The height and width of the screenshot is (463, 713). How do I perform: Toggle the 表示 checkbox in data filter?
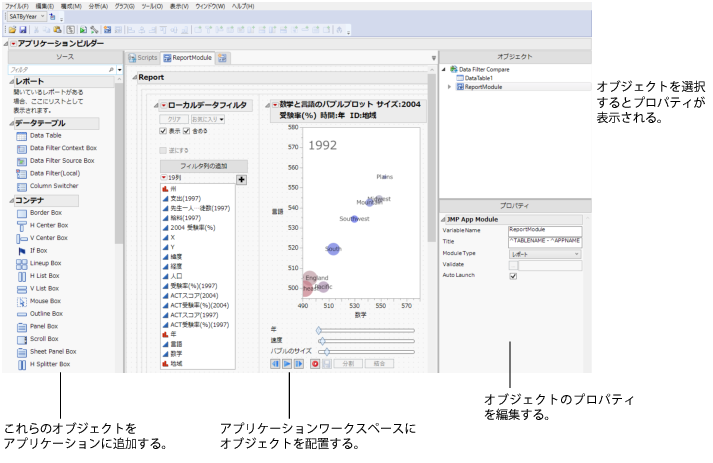click(x=163, y=130)
